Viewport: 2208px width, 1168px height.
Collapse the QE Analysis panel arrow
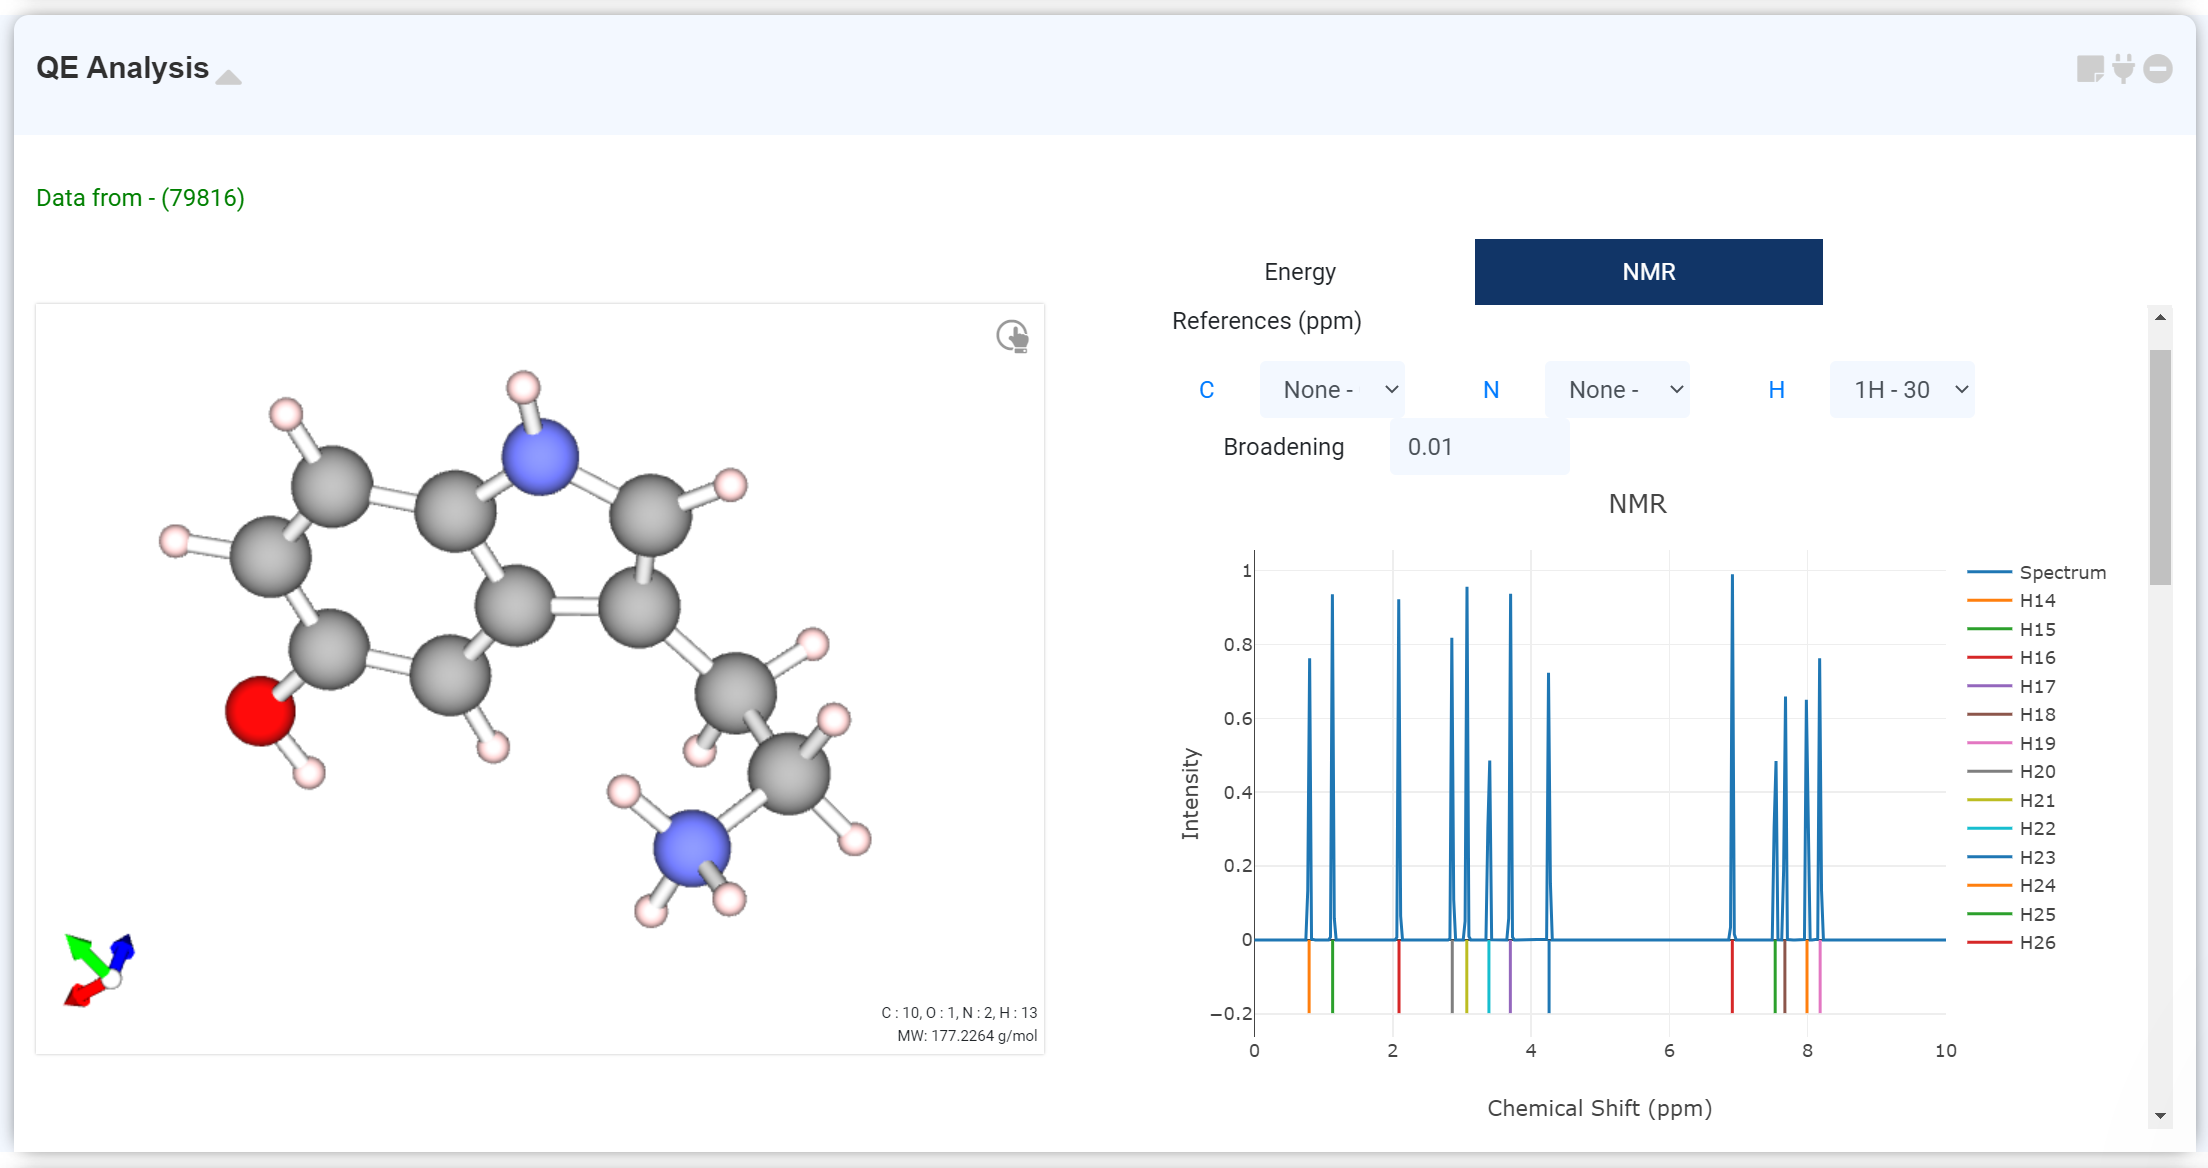click(x=229, y=77)
